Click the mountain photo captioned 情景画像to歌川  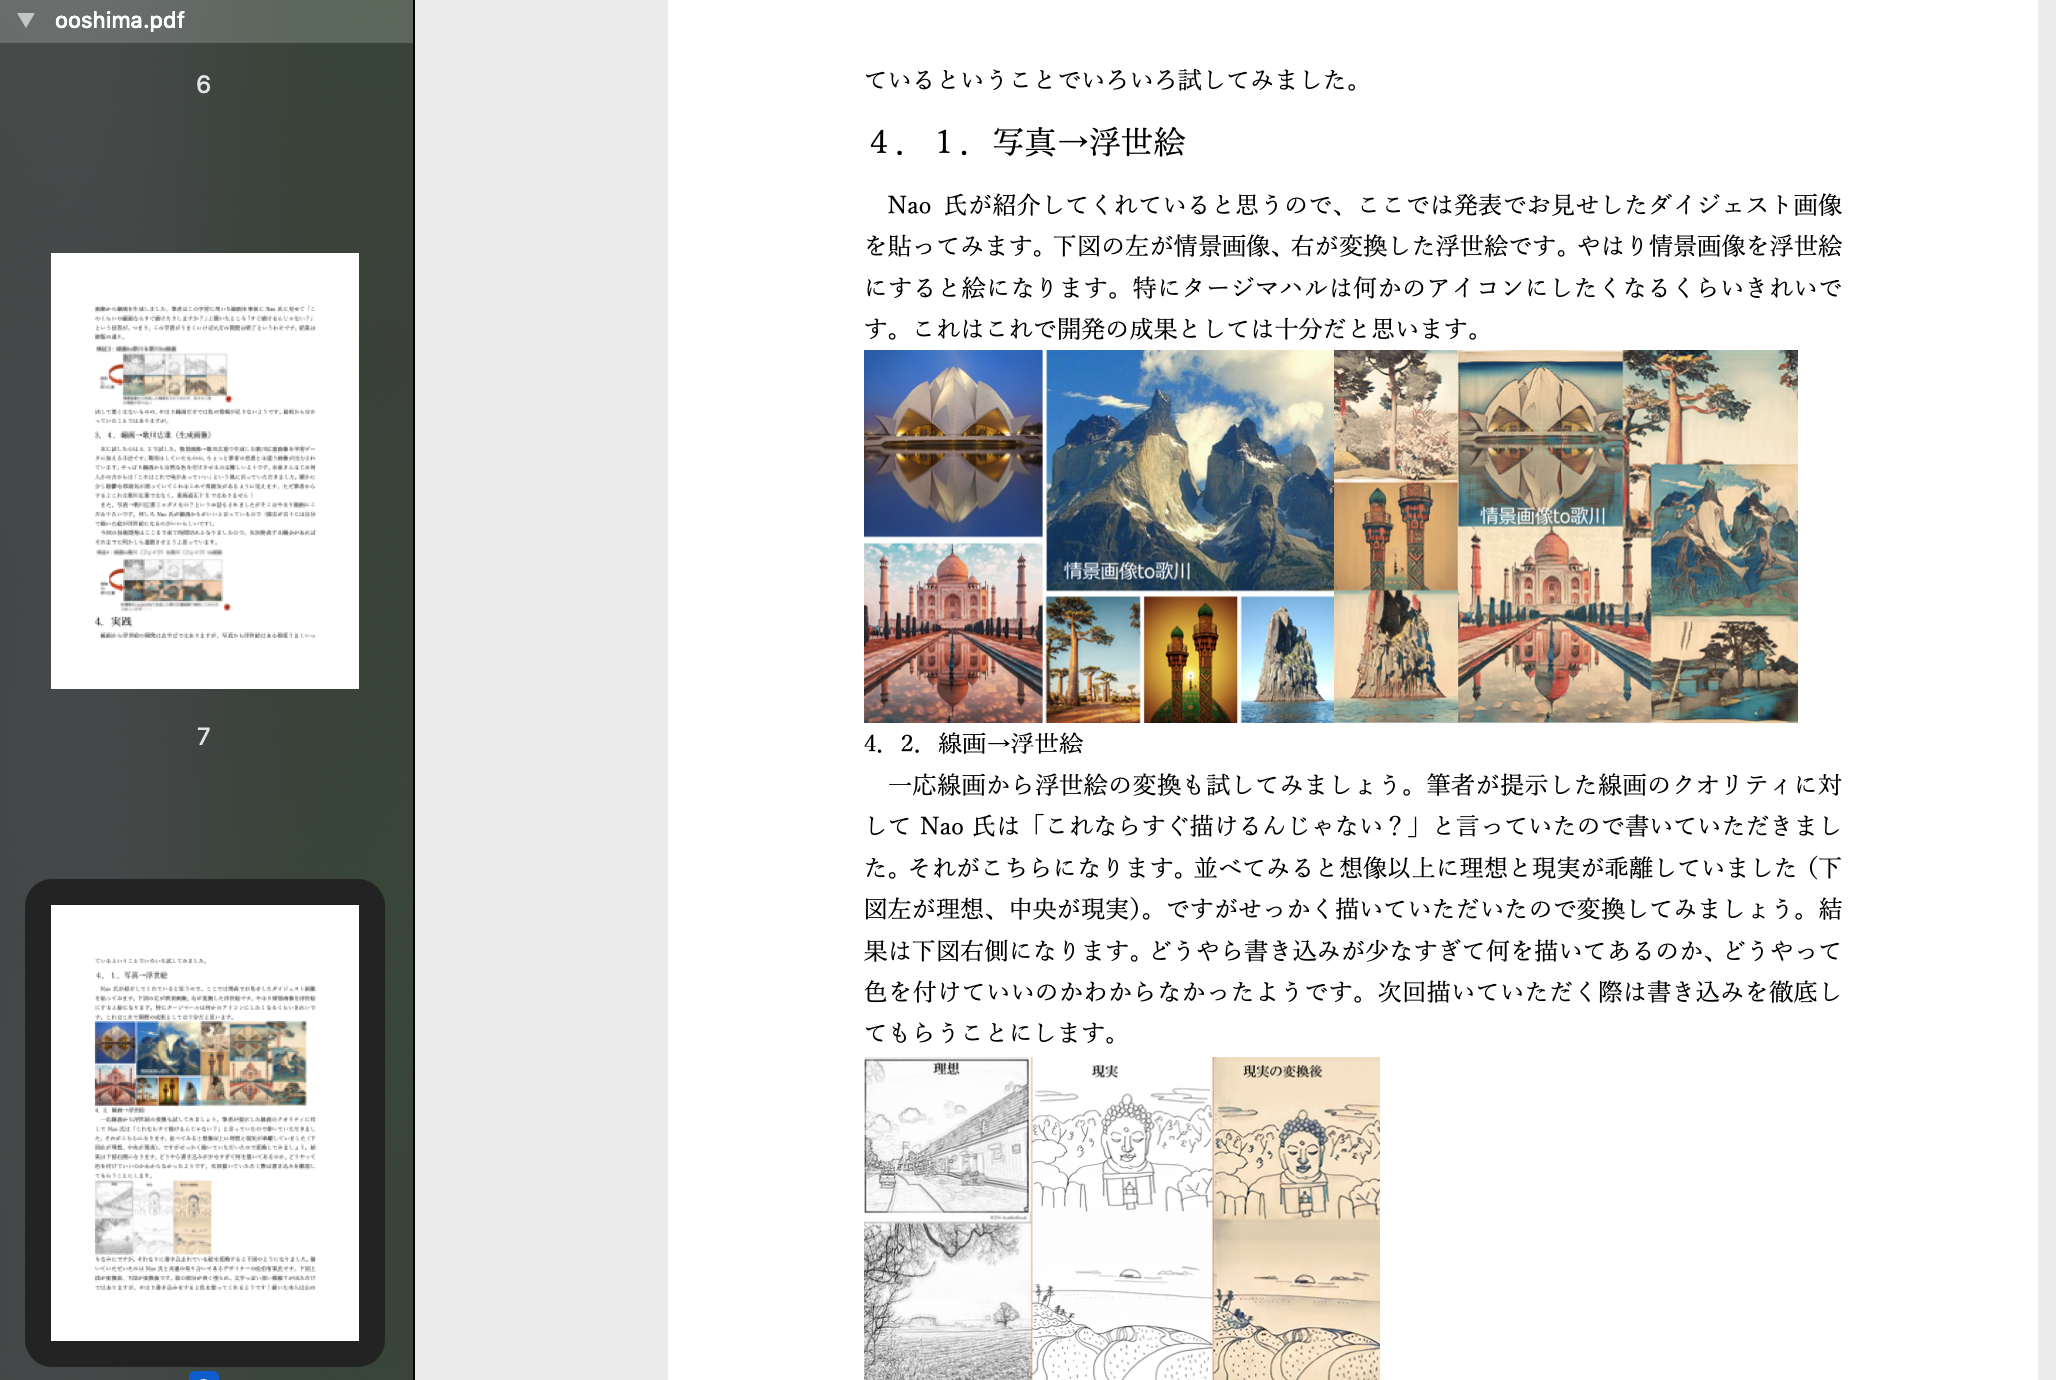pyautogui.click(x=1189, y=470)
